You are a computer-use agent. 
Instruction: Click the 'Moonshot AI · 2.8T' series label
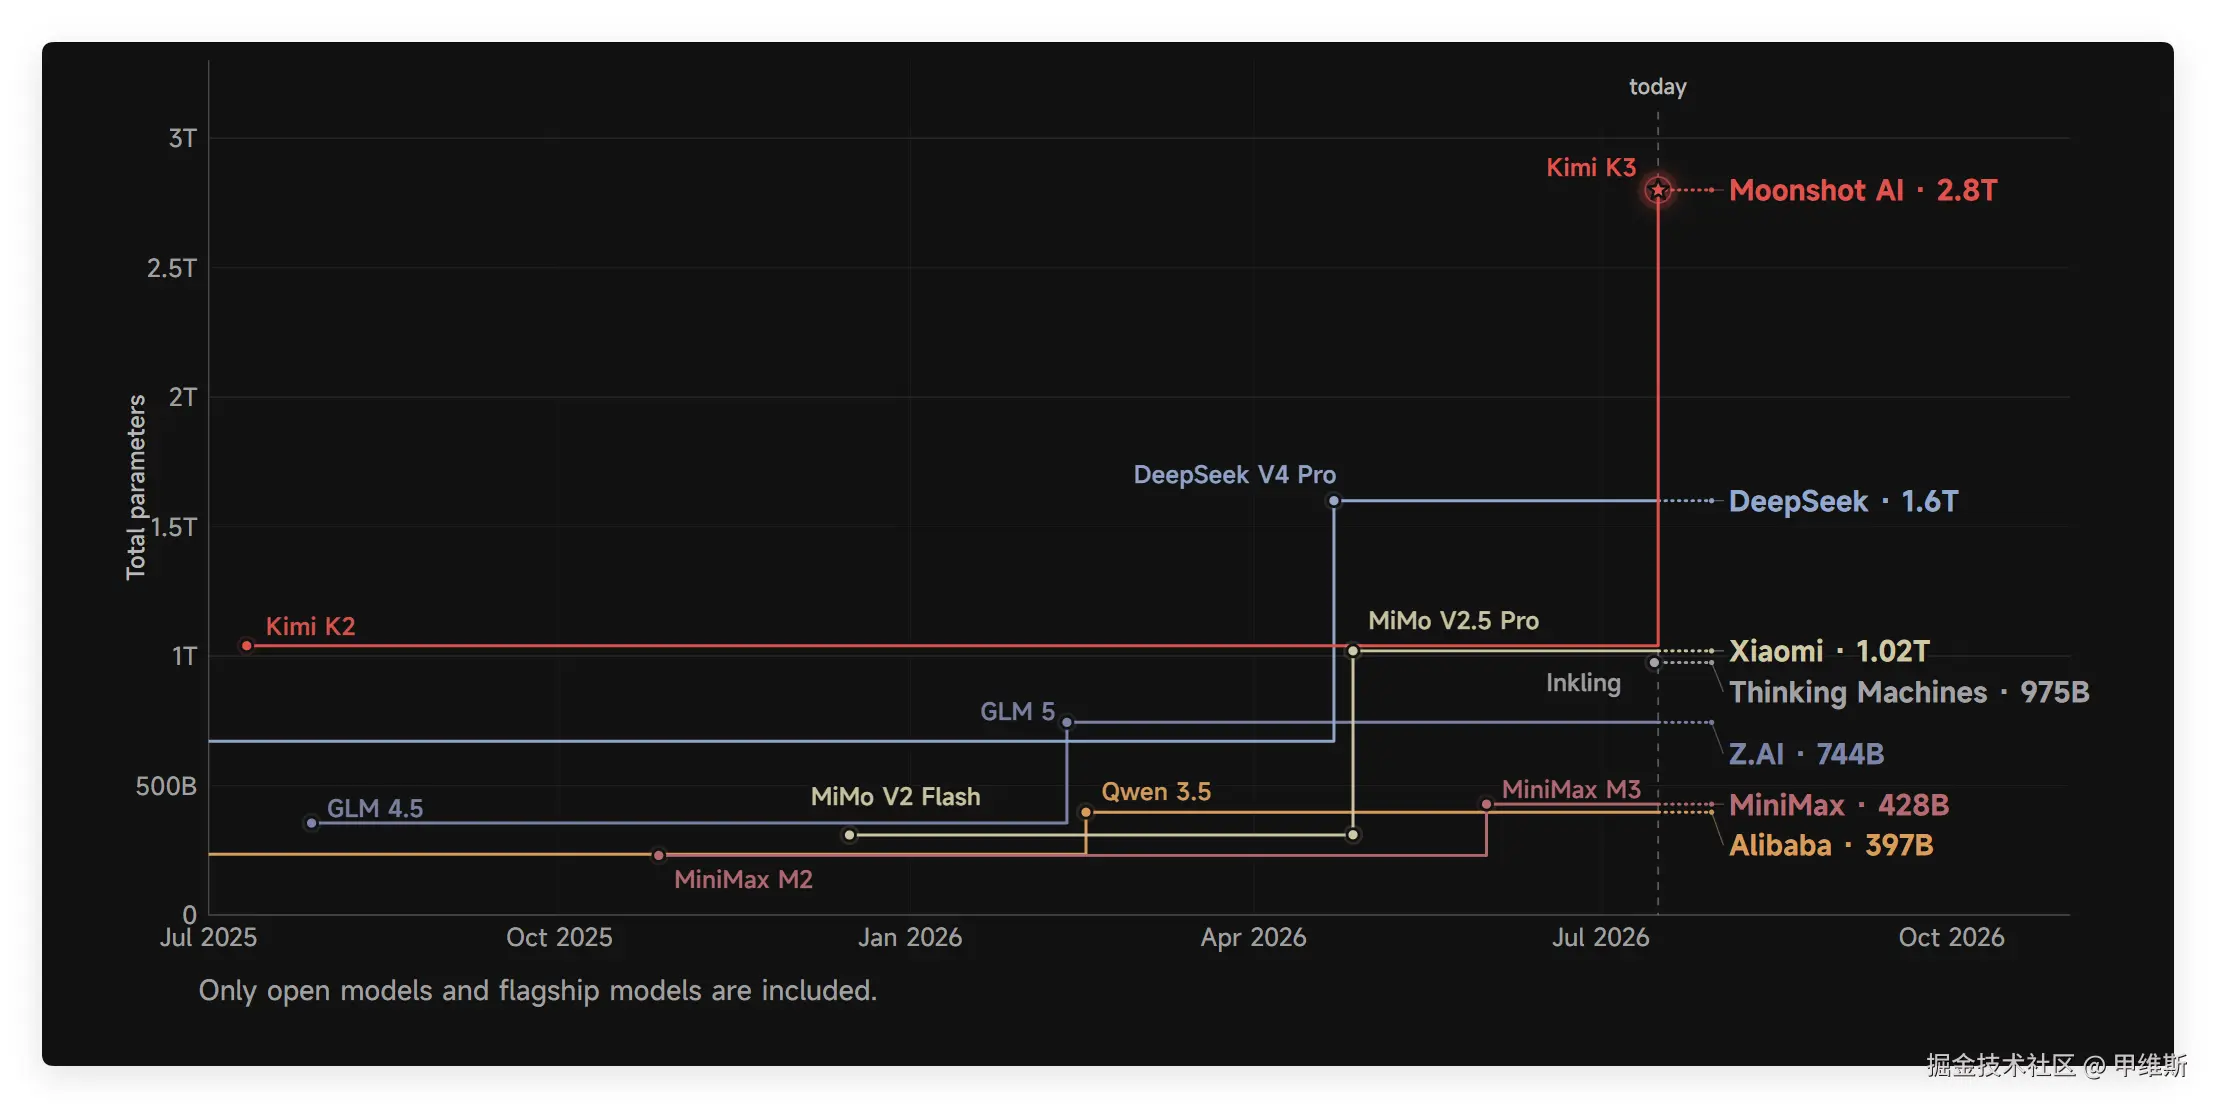pyautogui.click(x=1863, y=190)
